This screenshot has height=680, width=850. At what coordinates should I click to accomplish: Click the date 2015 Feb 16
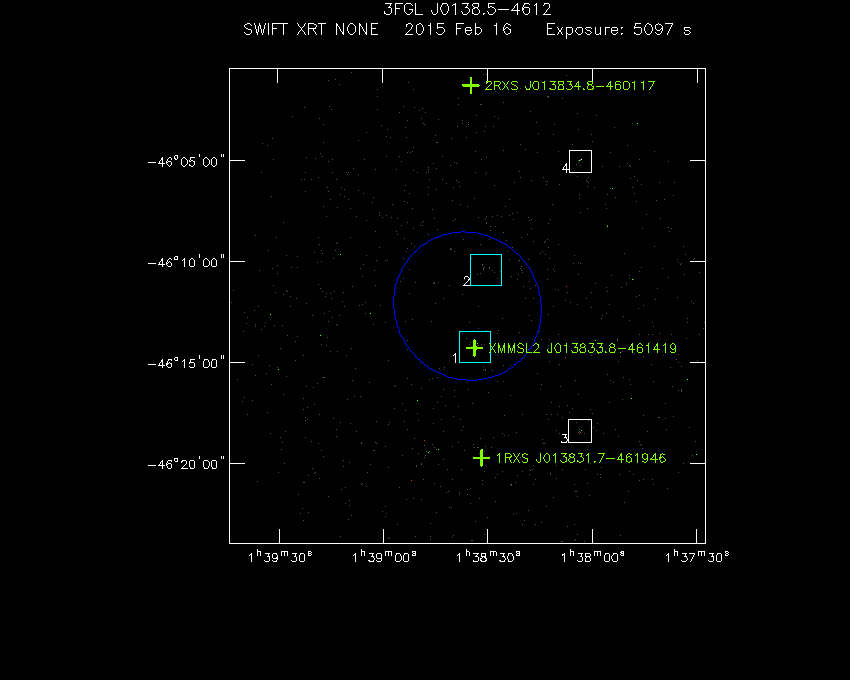458,29
